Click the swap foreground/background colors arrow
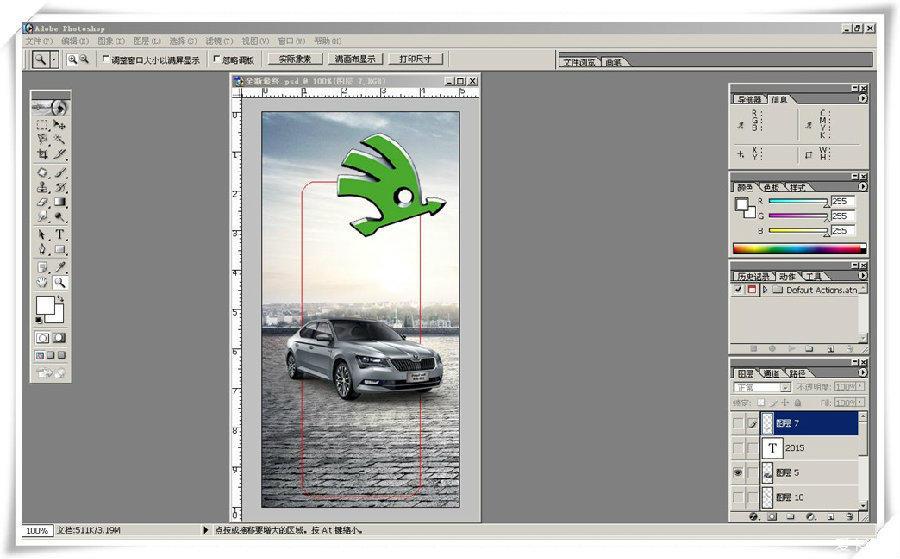 (60, 299)
